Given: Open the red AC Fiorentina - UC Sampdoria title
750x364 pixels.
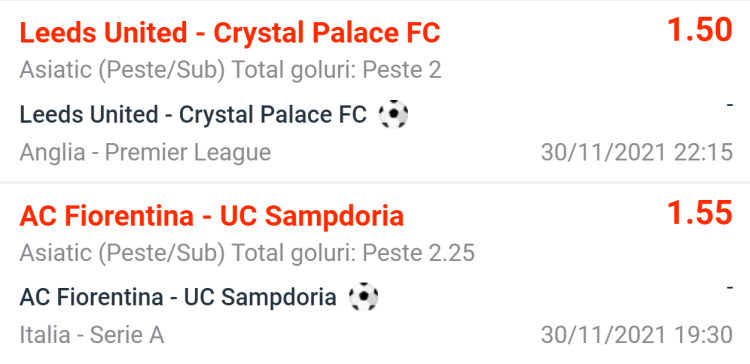Looking at the screenshot, I should [x=212, y=216].
